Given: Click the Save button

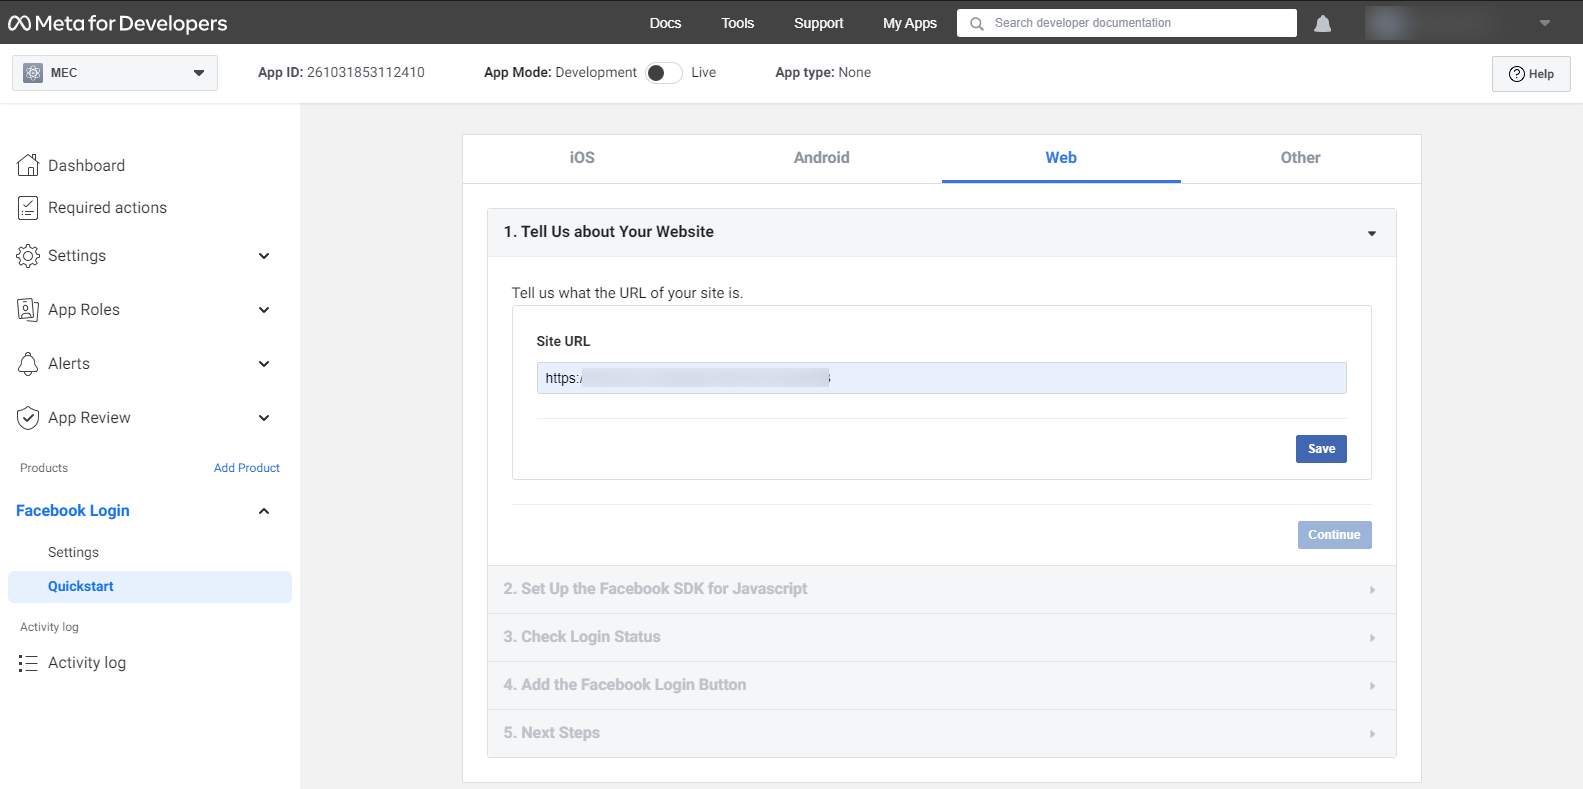Looking at the screenshot, I should [x=1321, y=449].
